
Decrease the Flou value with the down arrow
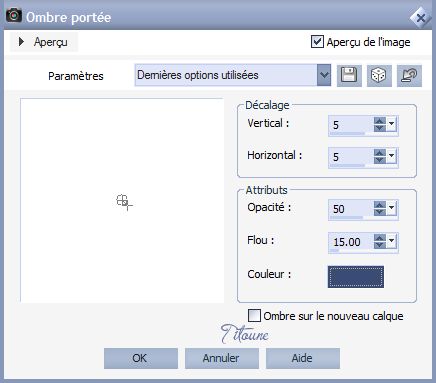[380, 245]
